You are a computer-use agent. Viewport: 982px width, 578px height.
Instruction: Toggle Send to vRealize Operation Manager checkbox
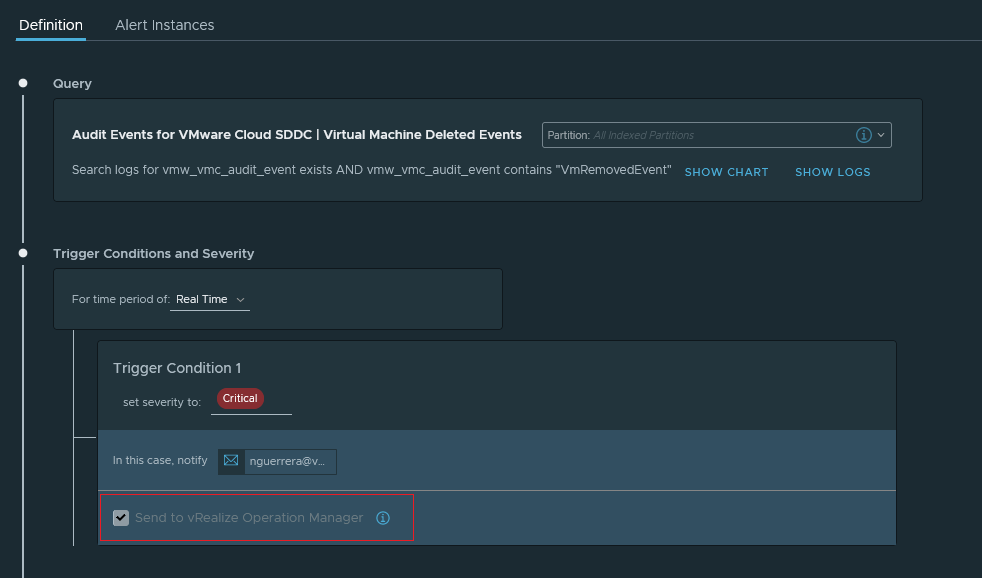point(121,518)
